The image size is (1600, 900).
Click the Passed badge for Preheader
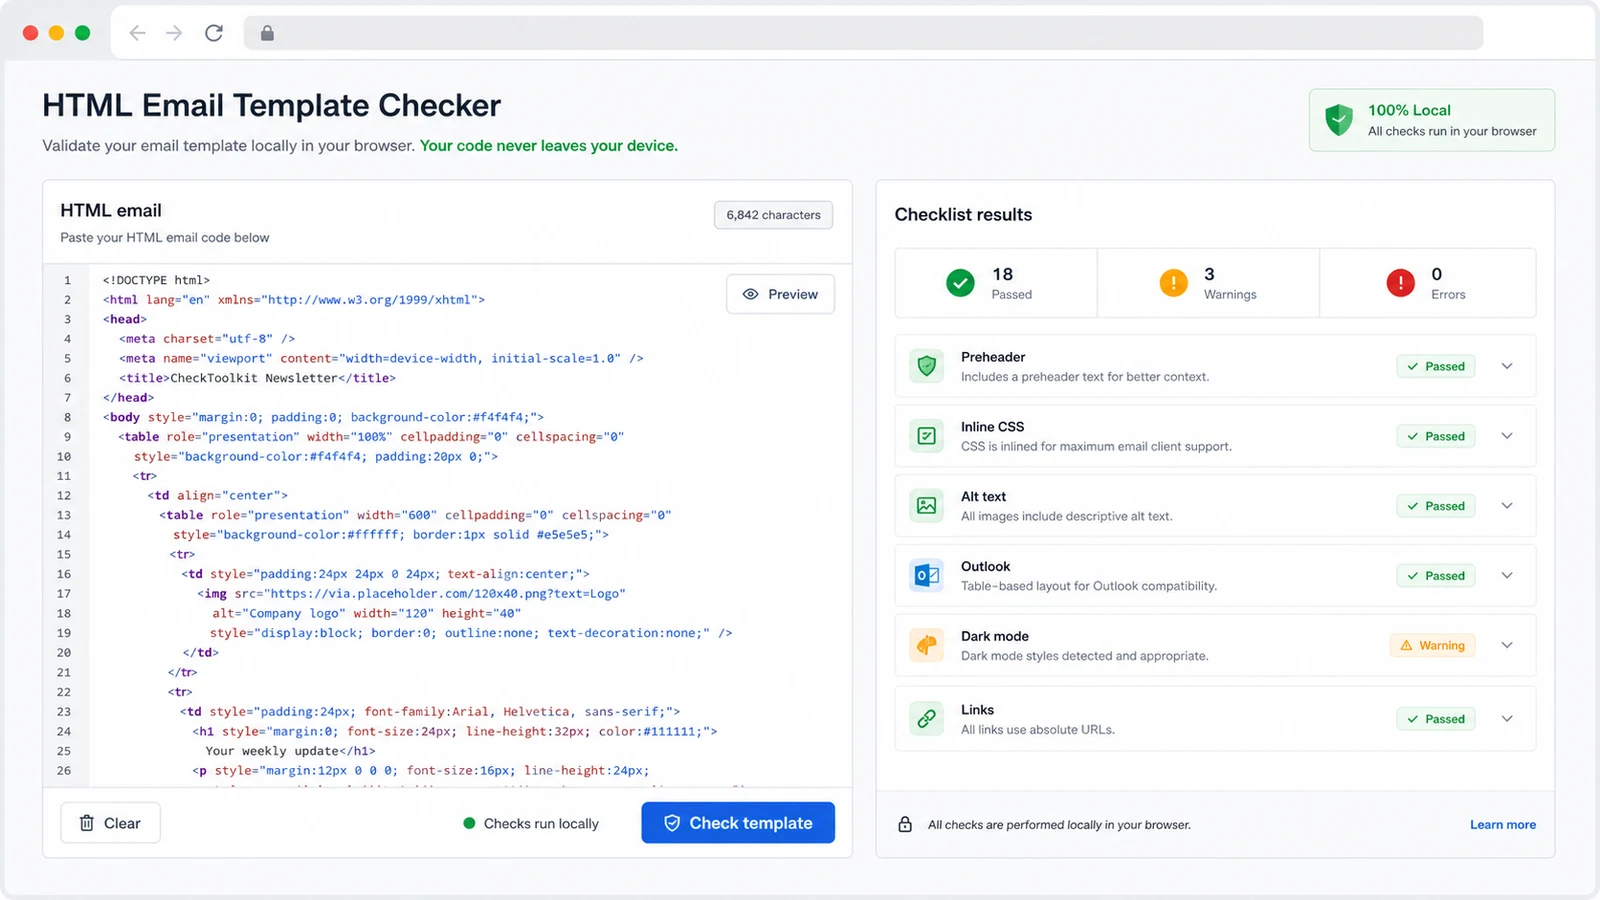[1436, 366]
